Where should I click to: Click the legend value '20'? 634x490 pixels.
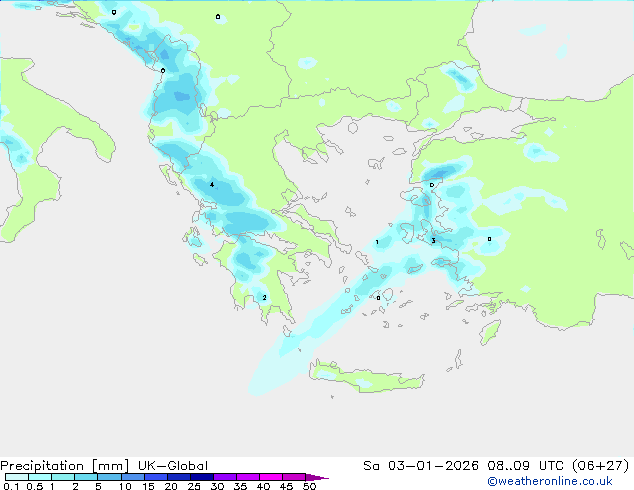coord(171,486)
